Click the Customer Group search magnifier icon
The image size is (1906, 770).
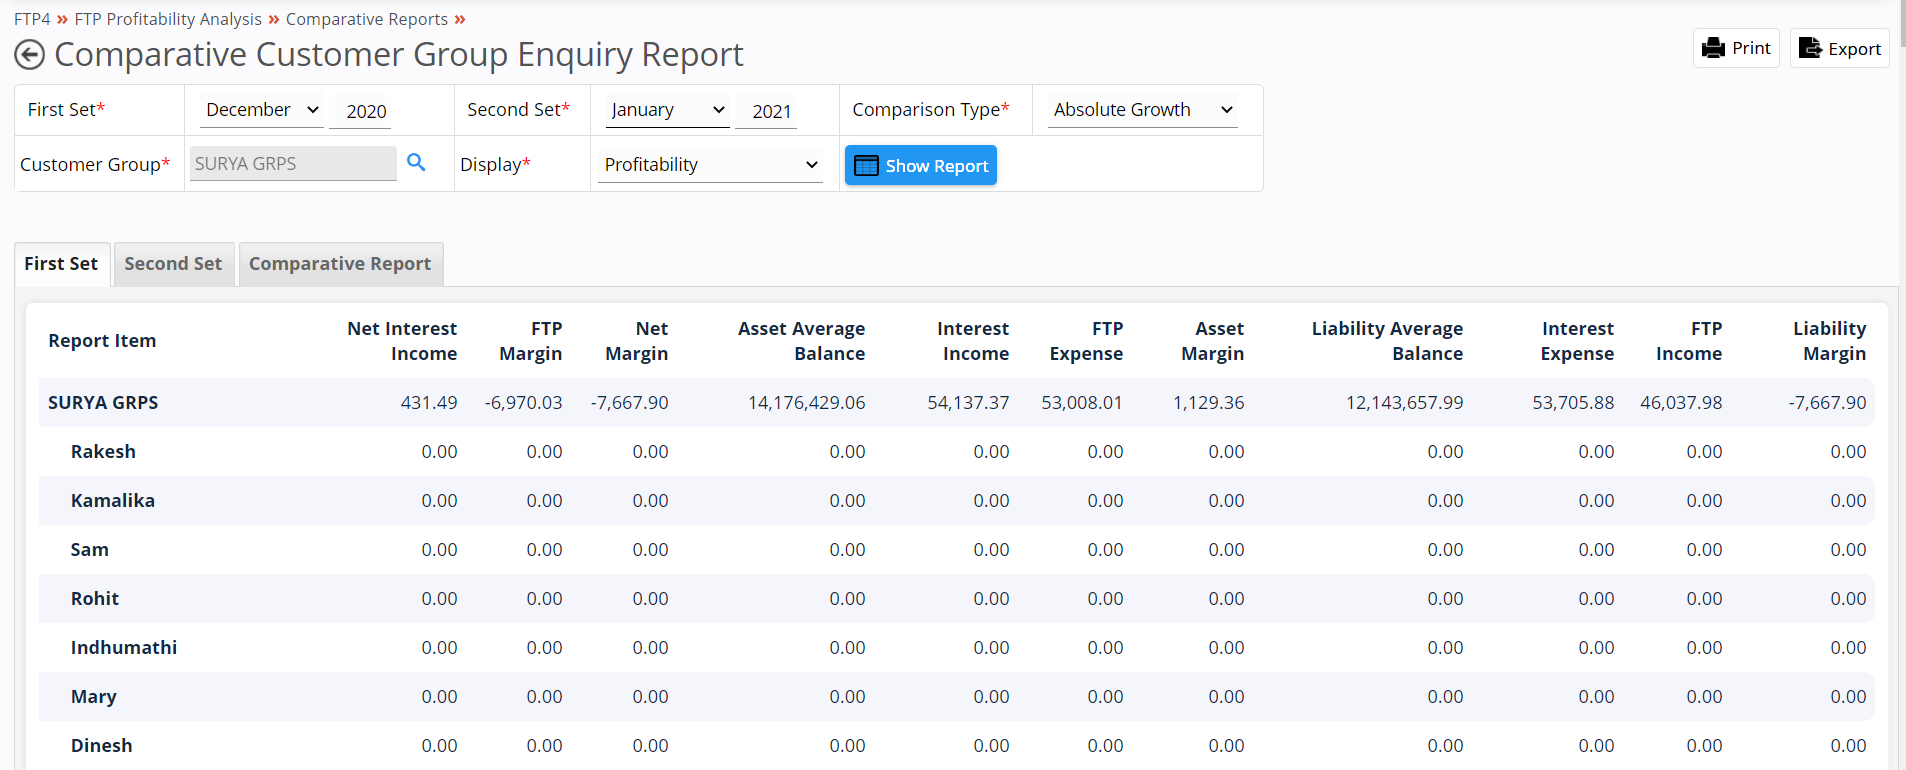coord(416,162)
